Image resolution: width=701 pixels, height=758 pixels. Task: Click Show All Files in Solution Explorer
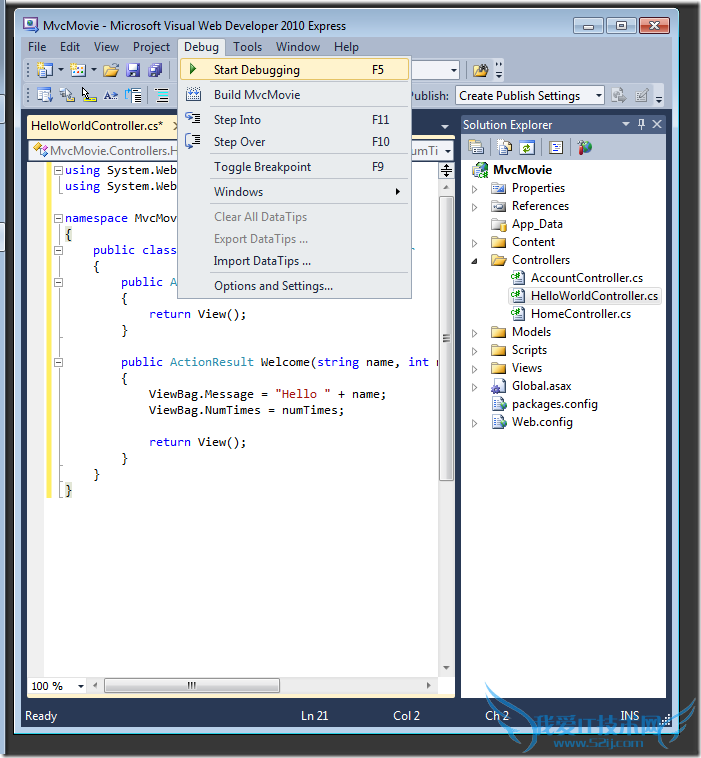coord(505,147)
